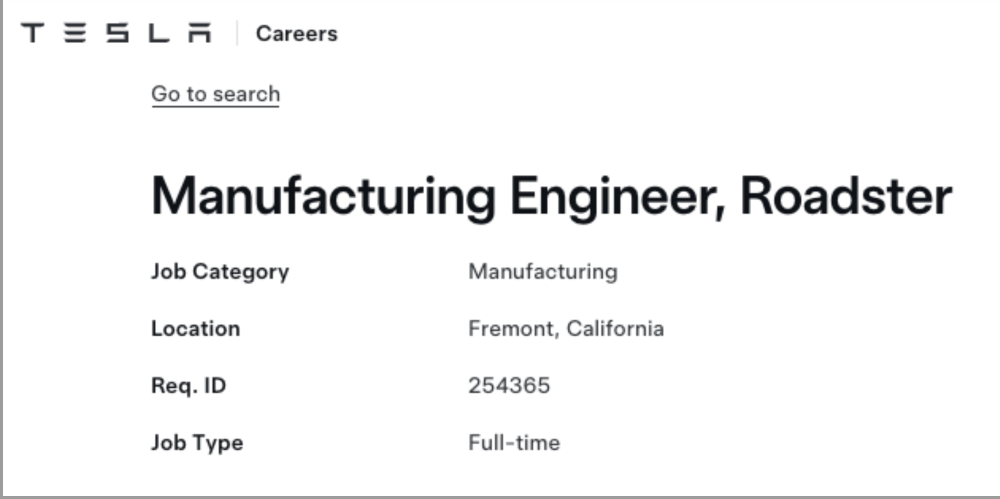Click the vertical divider left of Careers

click(237, 34)
